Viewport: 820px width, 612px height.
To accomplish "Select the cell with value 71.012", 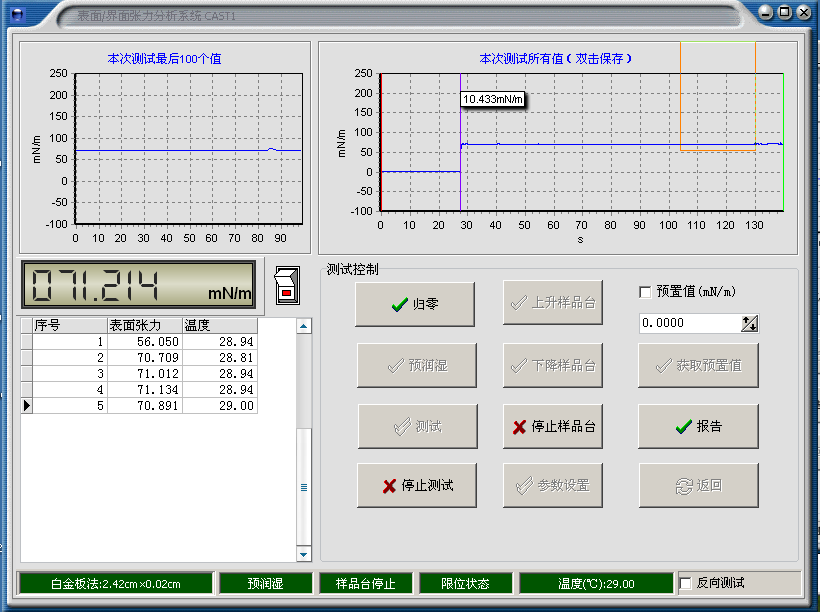I will point(145,373).
